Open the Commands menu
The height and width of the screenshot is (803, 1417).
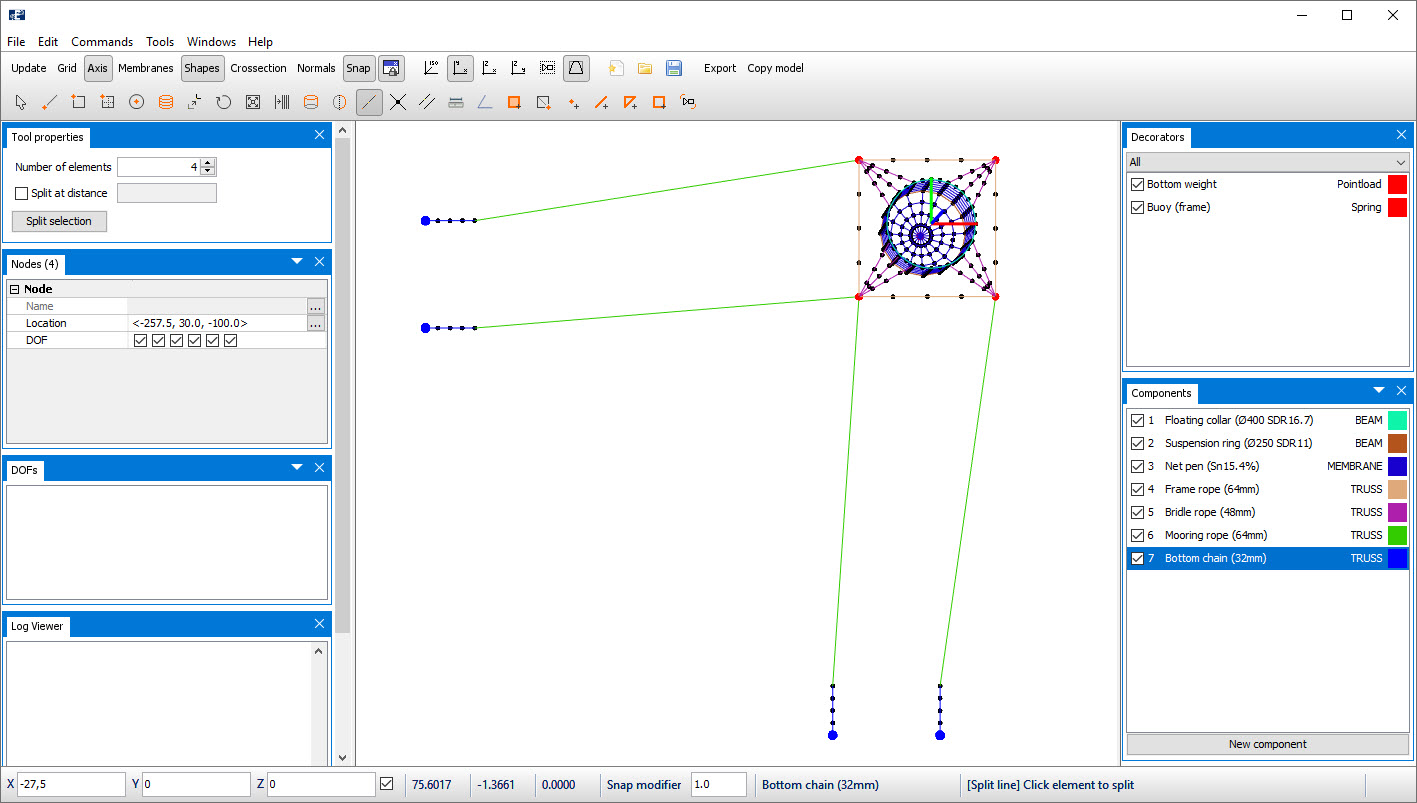click(x=102, y=42)
